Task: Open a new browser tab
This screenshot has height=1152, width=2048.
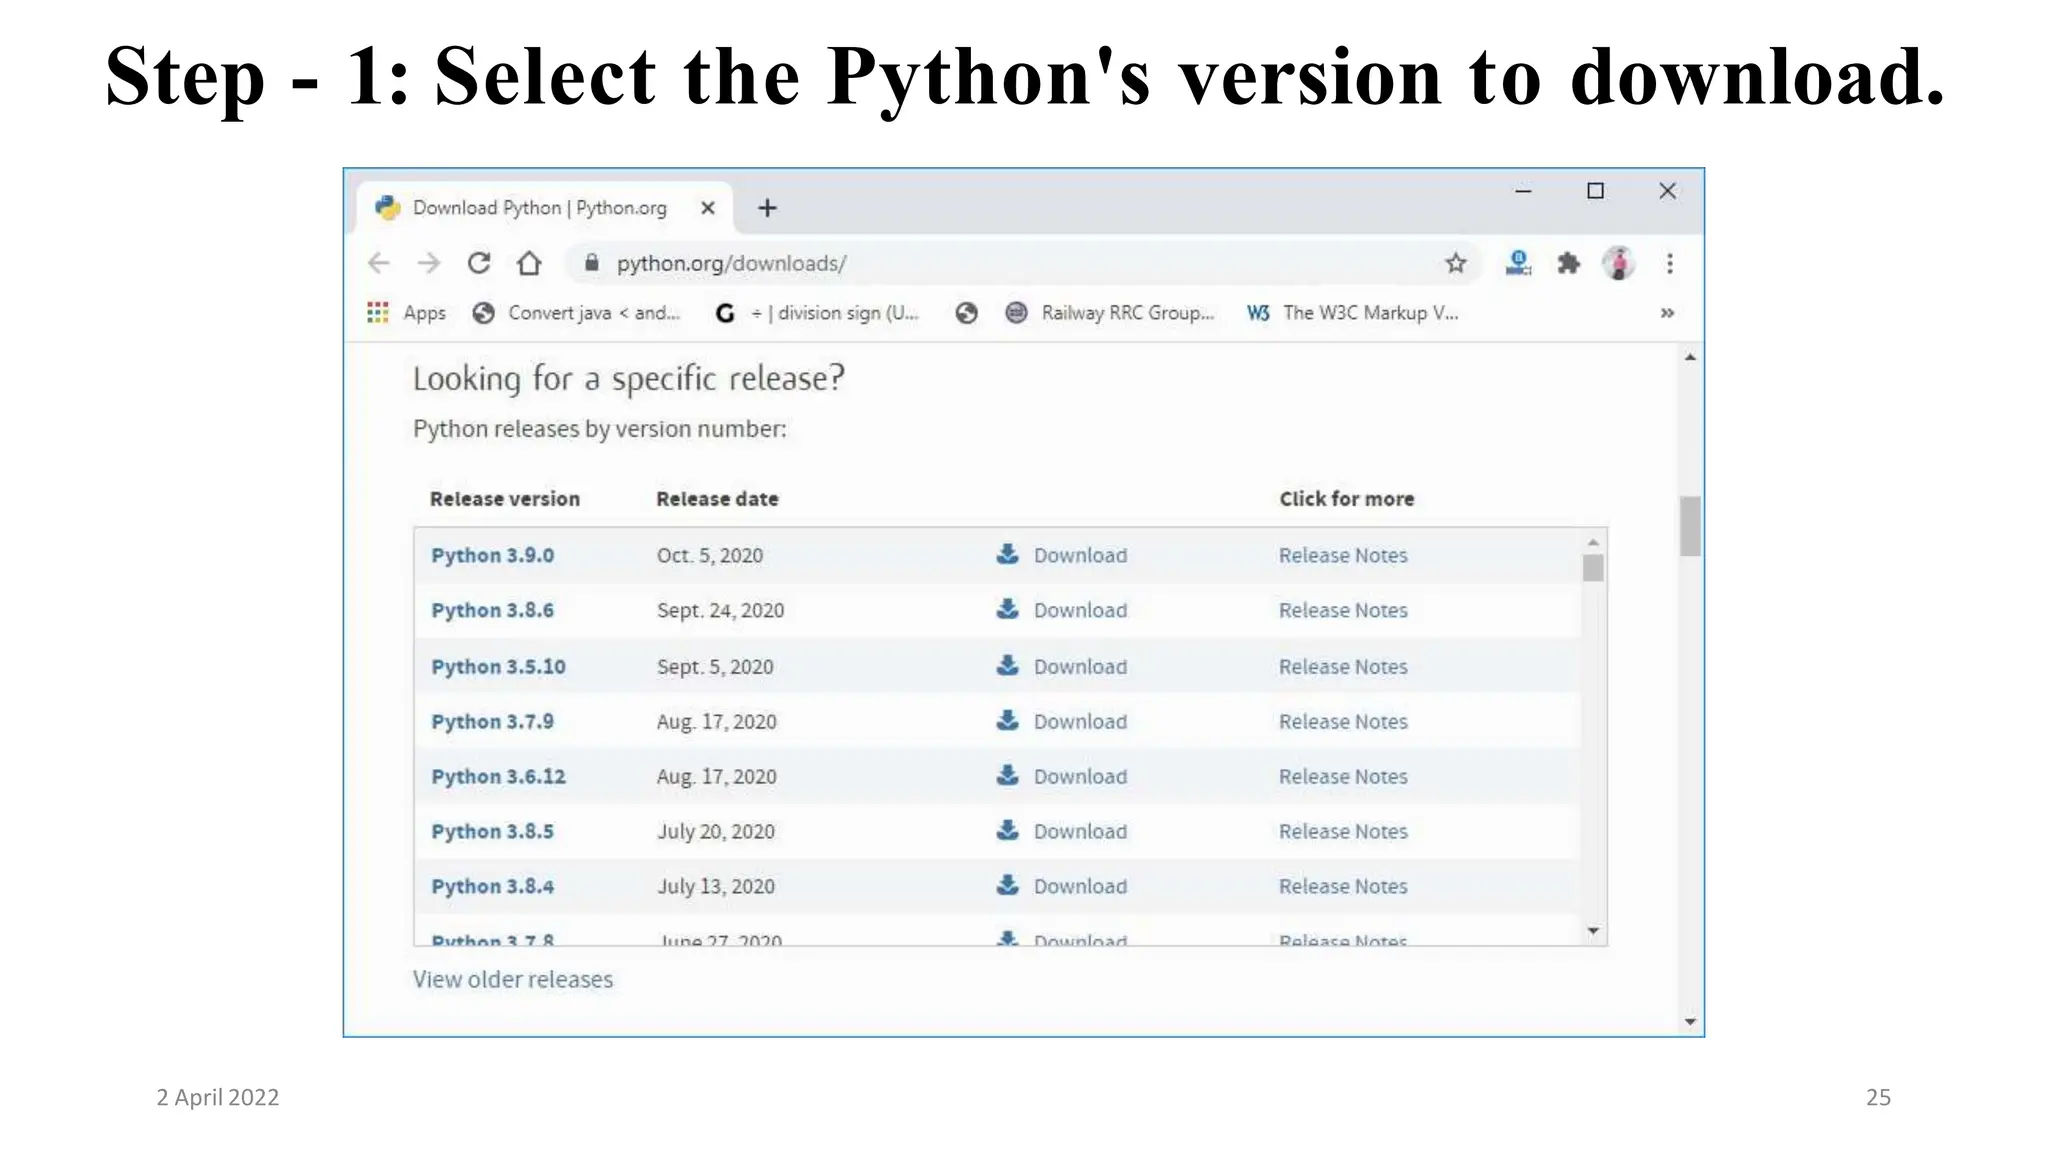Action: point(767,208)
